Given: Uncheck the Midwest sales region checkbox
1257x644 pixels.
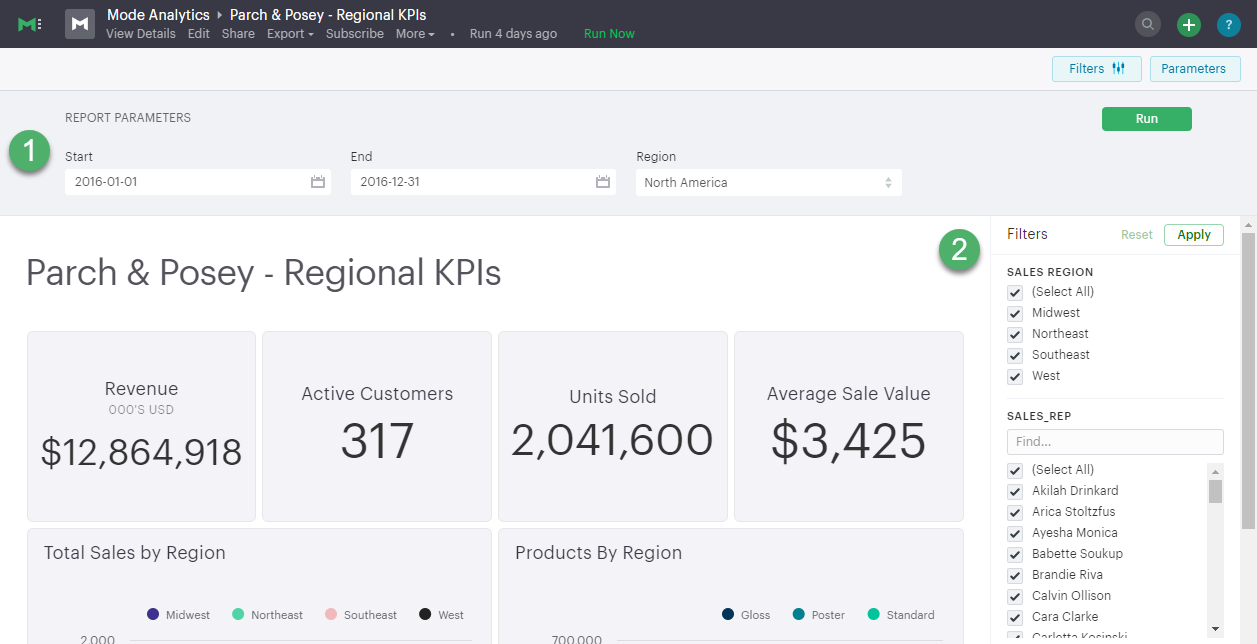Looking at the screenshot, I should [x=1015, y=314].
